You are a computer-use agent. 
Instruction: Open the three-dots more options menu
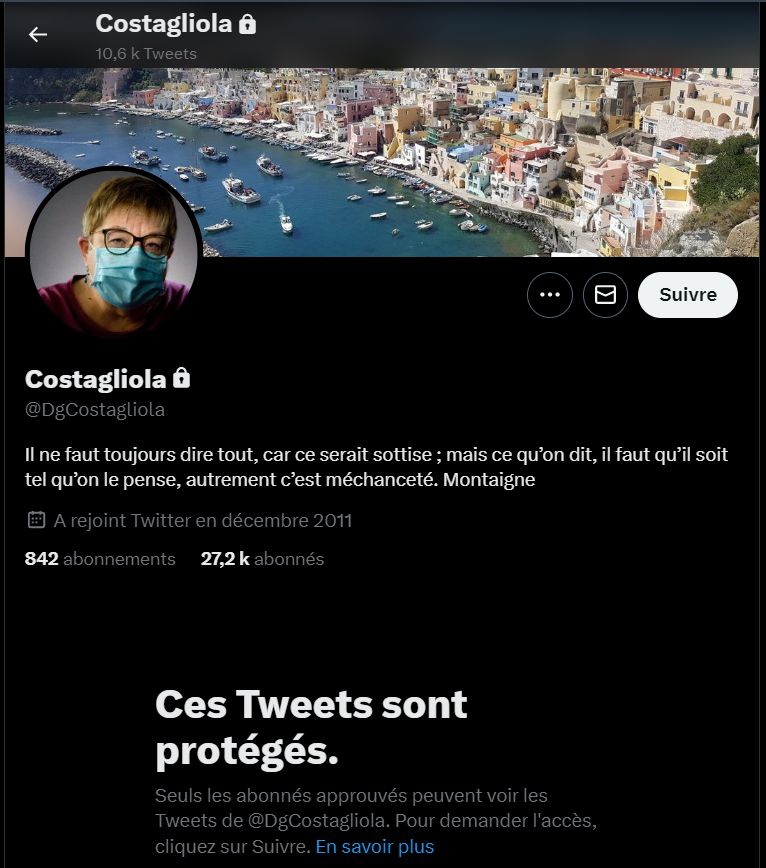[x=550, y=294]
